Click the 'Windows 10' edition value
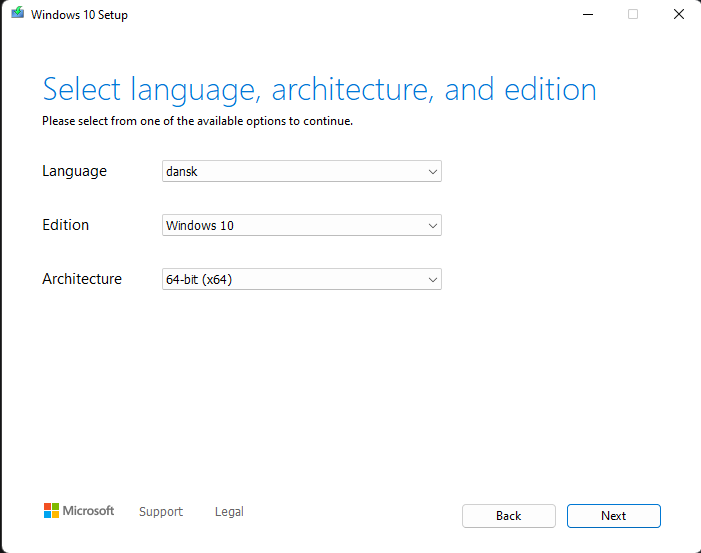 tap(200, 226)
